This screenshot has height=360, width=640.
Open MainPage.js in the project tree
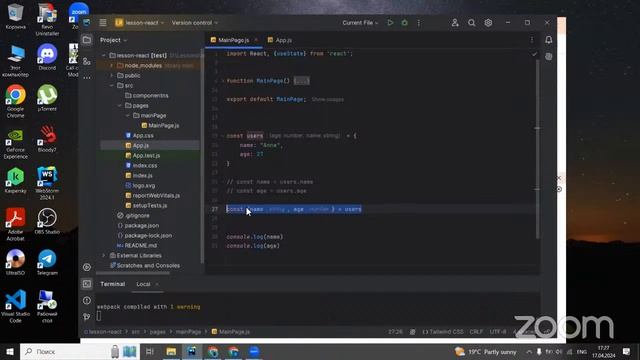160,126
